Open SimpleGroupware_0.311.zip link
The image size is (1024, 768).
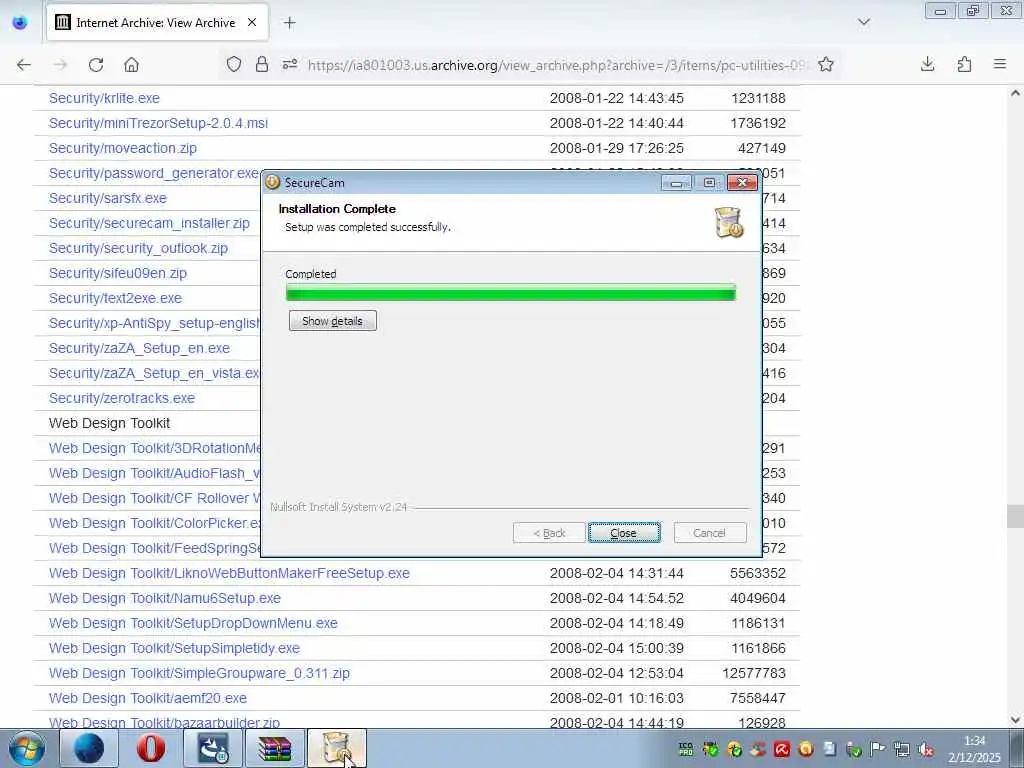click(x=199, y=673)
